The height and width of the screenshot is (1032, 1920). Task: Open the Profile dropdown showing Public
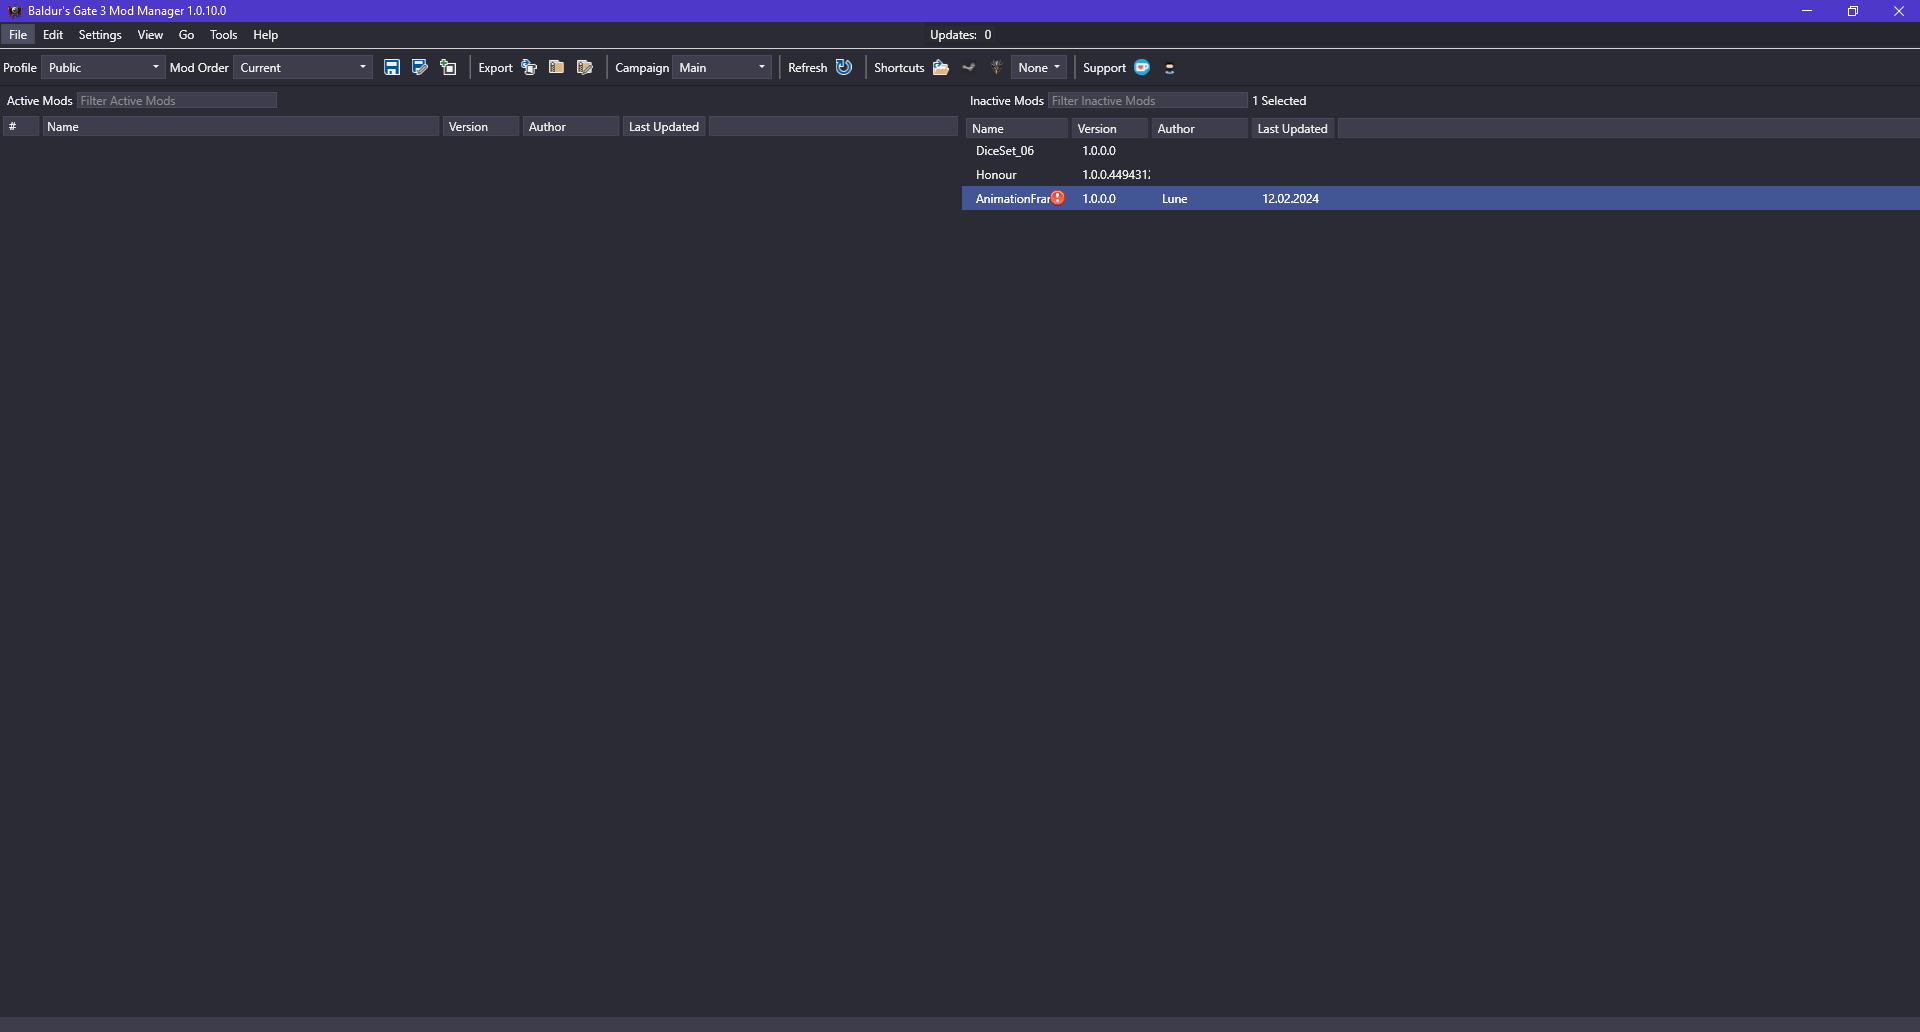click(x=103, y=67)
